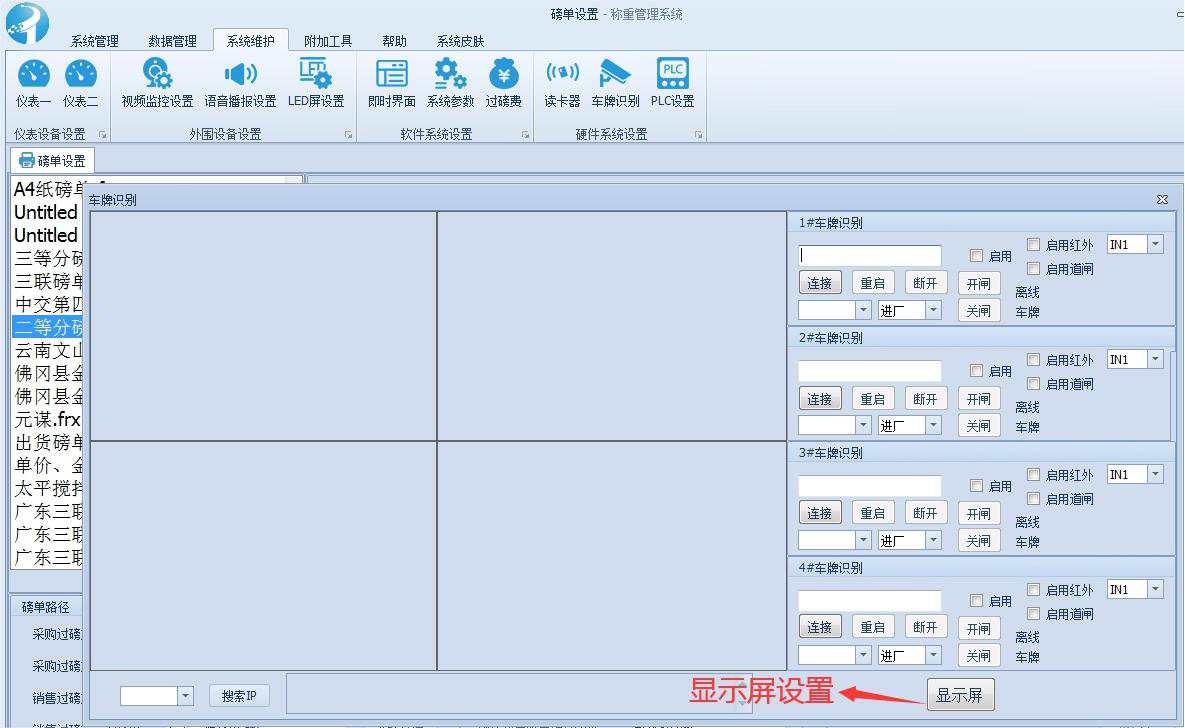This screenshot has width=1185, height=728.
Task: Open LED屏设置 screen settings
Action: tap(316, 82)
